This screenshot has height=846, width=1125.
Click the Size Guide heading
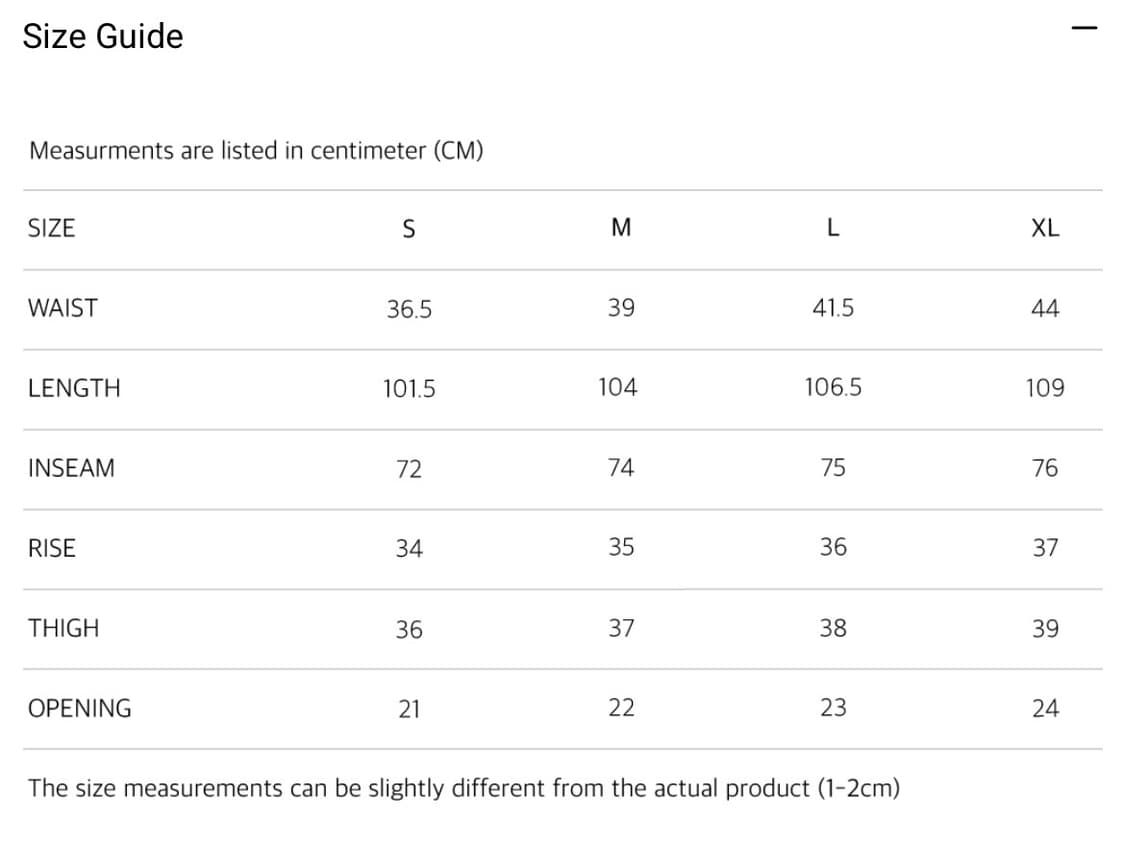[x=103, y=36]
